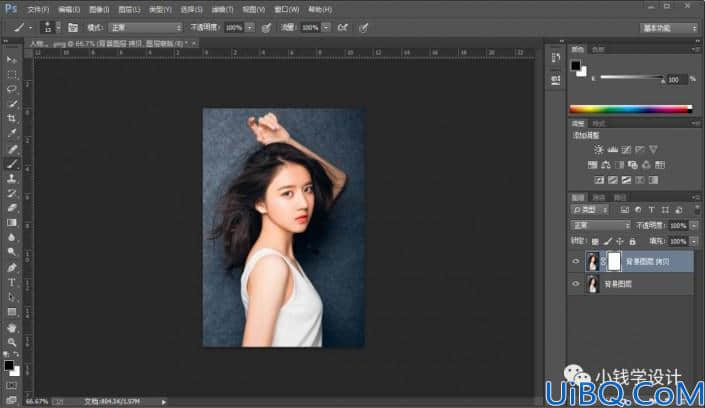Image resolution: width=705 pixels, height=408 pixels.
Task: Select the Move tool
Action: [x=12, y=60]
